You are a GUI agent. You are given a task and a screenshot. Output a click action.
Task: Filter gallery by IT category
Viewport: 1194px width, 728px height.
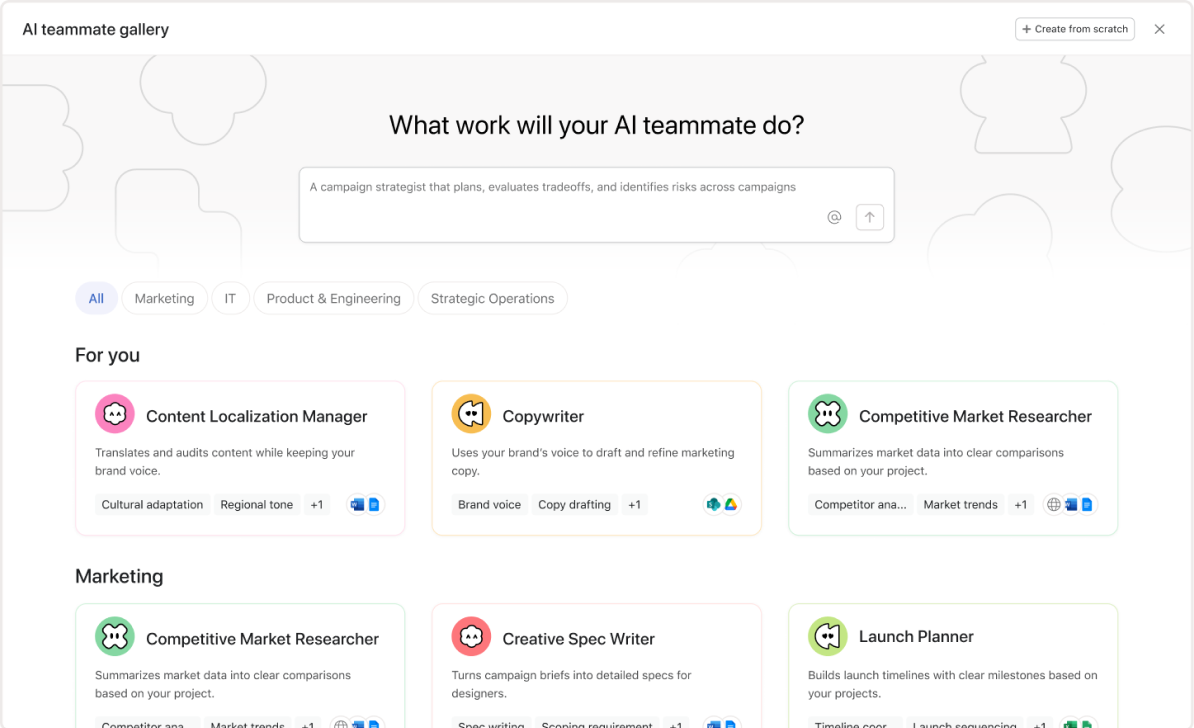pos(230,298)
